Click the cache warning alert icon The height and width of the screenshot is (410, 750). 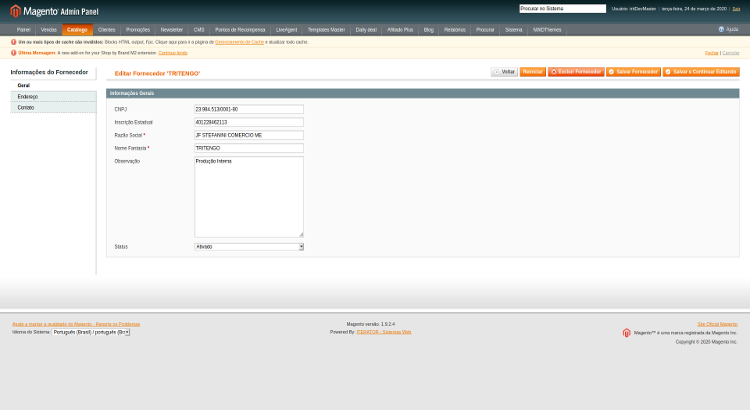(x=13, y=42)
